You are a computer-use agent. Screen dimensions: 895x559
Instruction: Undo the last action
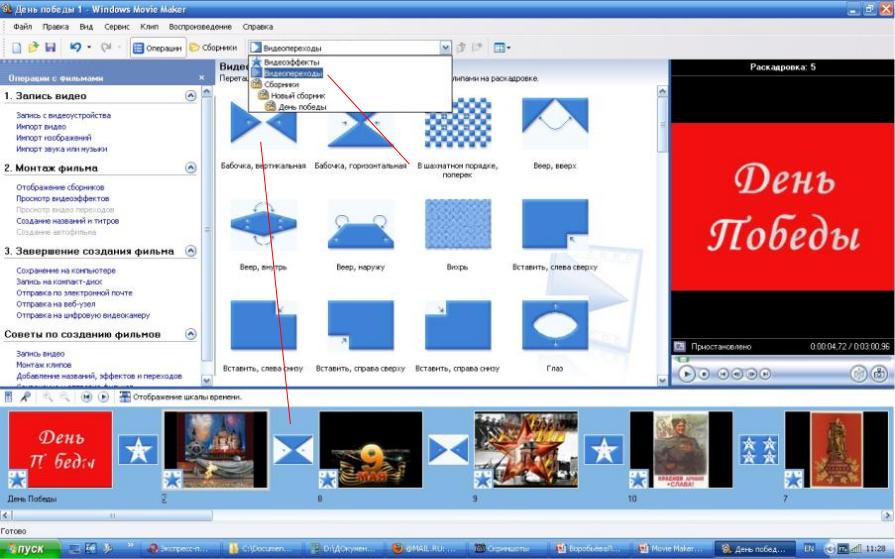(x=75, y=47)
